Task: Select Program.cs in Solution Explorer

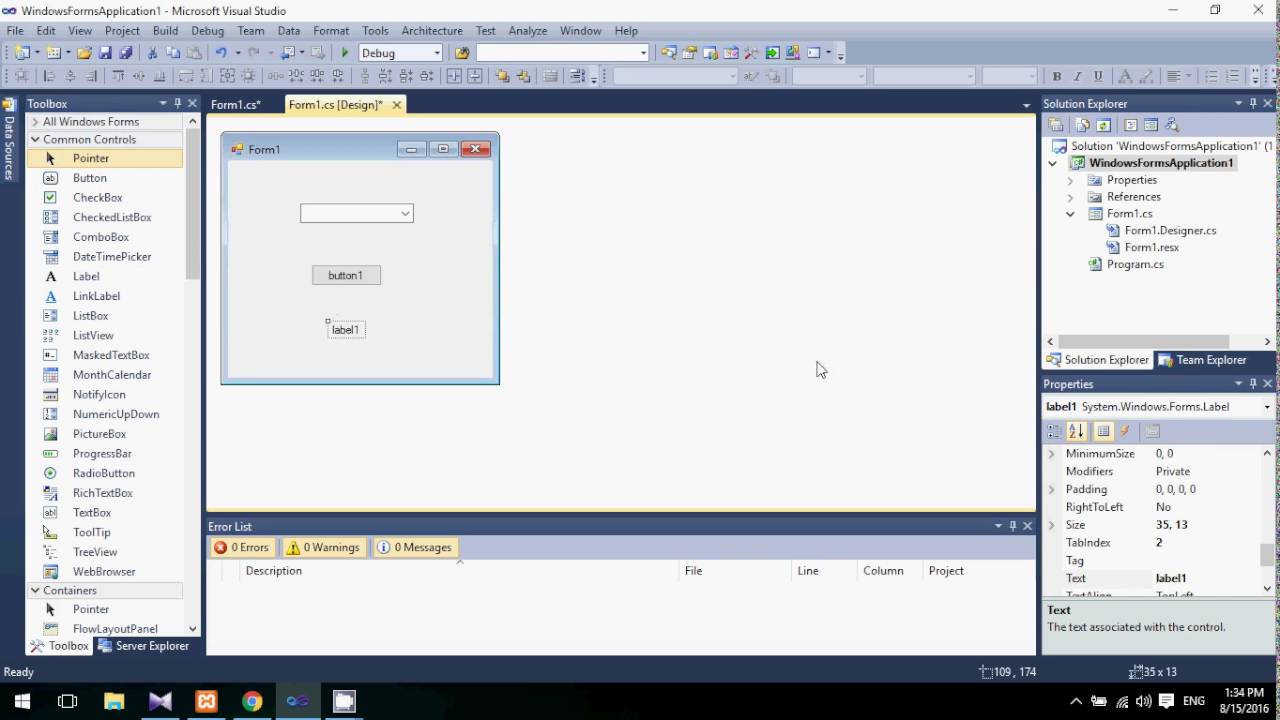Action: (x=1135, y=265)
